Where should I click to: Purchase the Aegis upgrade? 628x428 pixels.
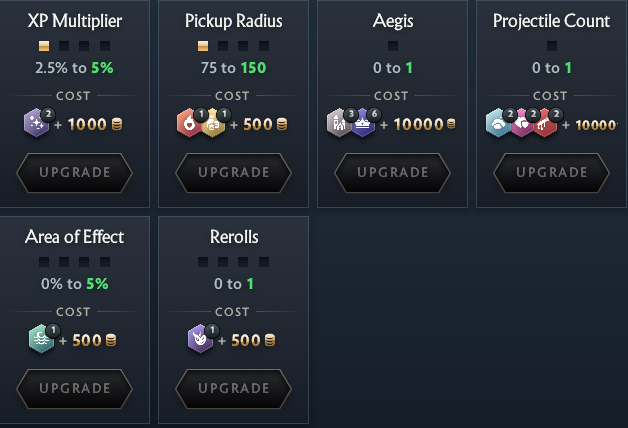coord(392,172)
